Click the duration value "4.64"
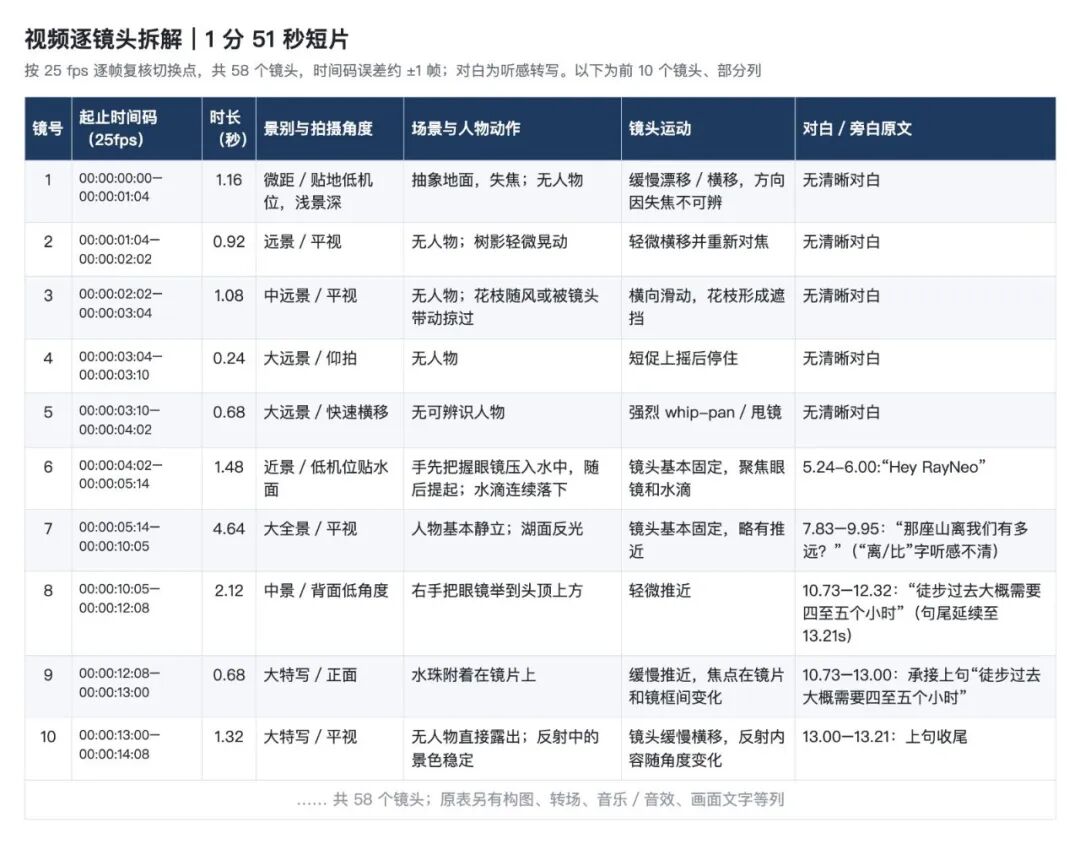This screenshot has height=844, width=1080. click(x=229, y=528)
